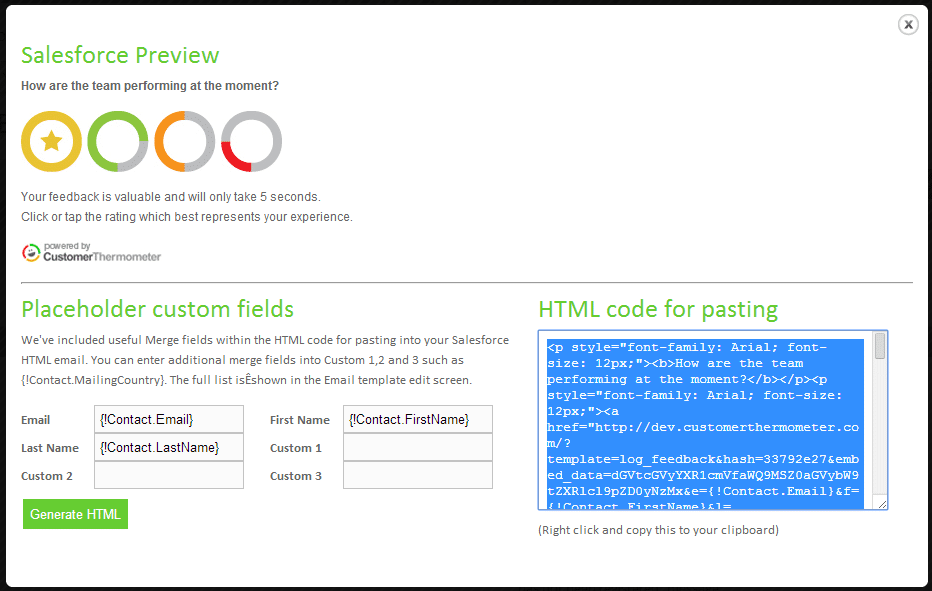Click the 'Right click and copy this' hint text
932x591 pixels.
point(659,530)
